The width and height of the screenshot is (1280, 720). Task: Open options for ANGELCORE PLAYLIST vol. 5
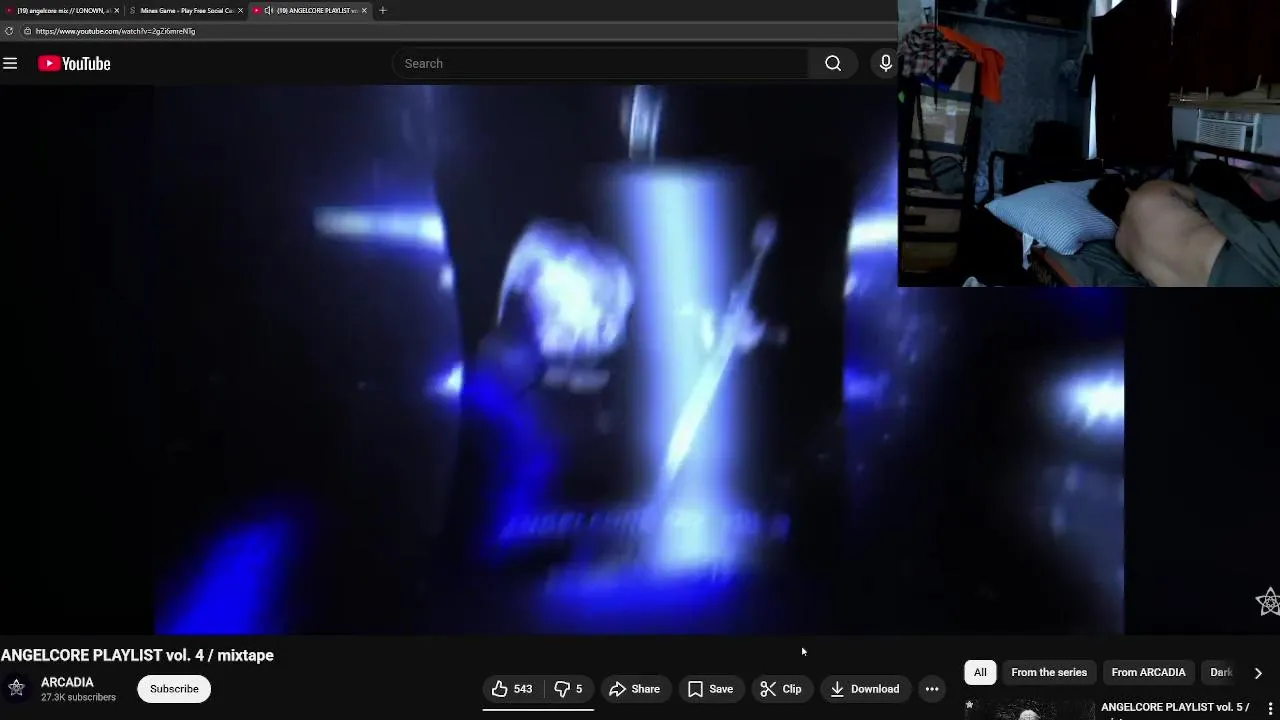(x=1271, y=709)
